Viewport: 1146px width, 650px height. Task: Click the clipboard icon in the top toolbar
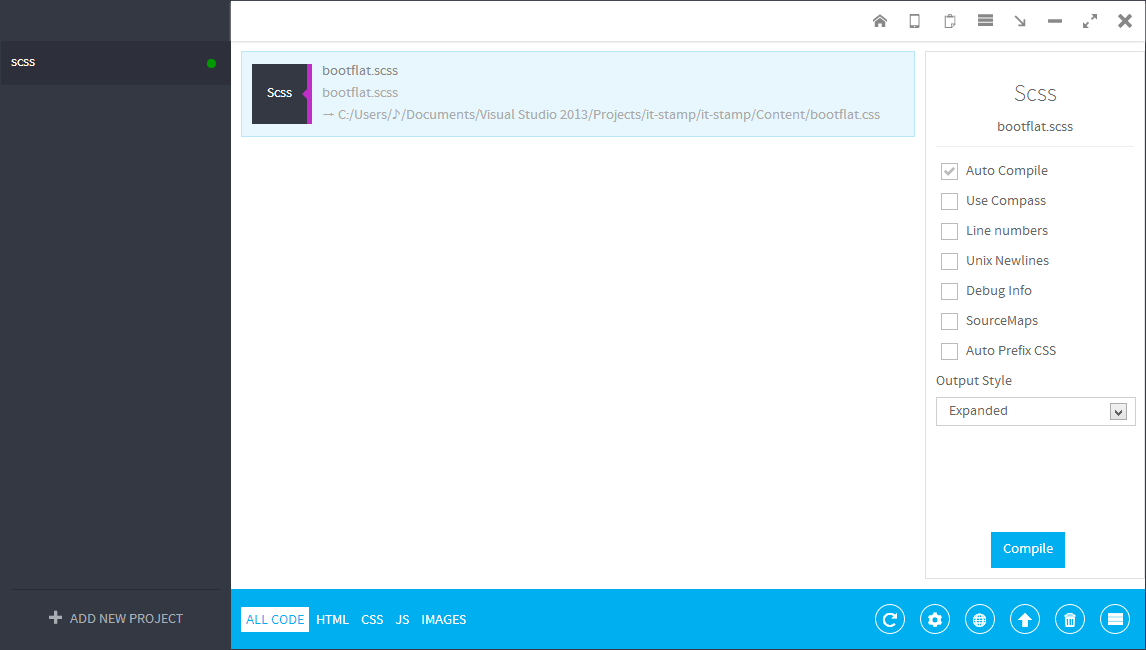(x=950, y=21)
